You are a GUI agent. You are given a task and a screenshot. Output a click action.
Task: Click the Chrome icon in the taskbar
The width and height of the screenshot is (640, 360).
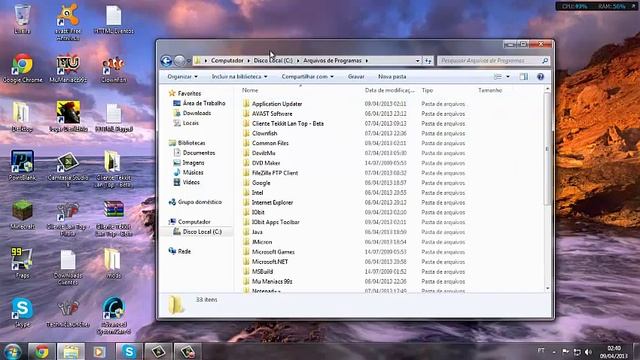coord(41,351)
